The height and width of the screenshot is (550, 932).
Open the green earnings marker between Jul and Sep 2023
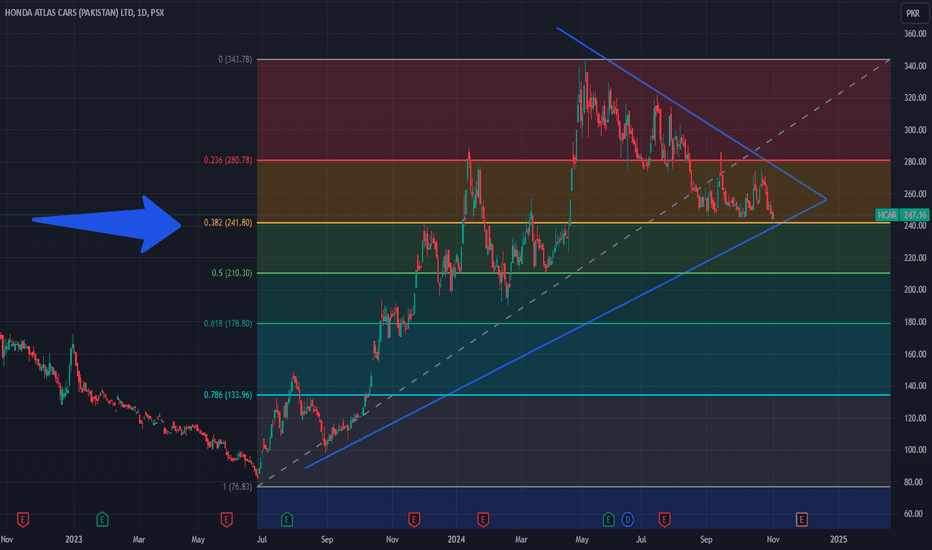point(286,520)
